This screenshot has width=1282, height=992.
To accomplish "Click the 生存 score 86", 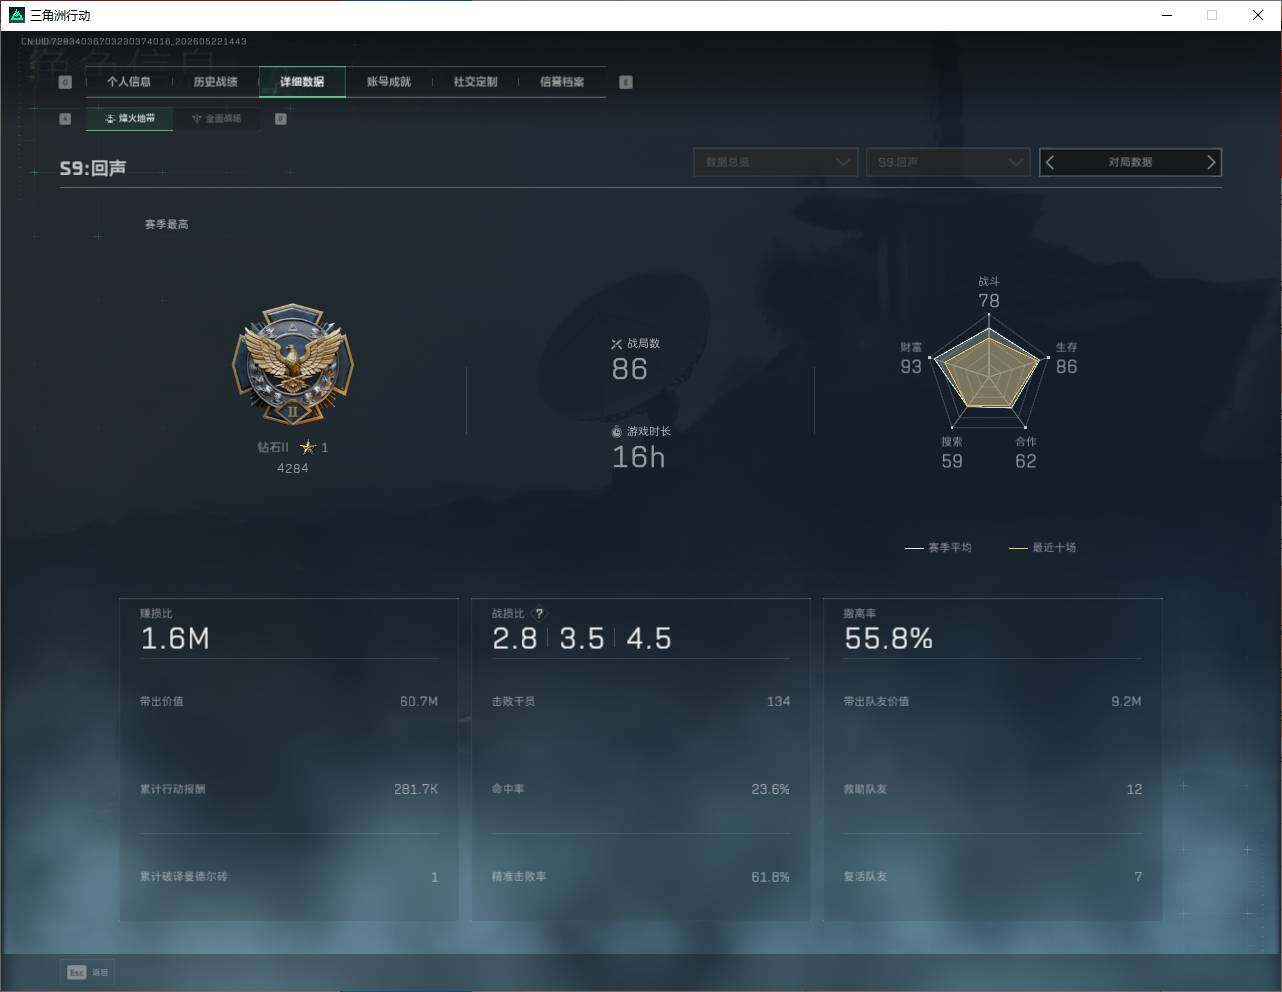I will pos(1067,367).
